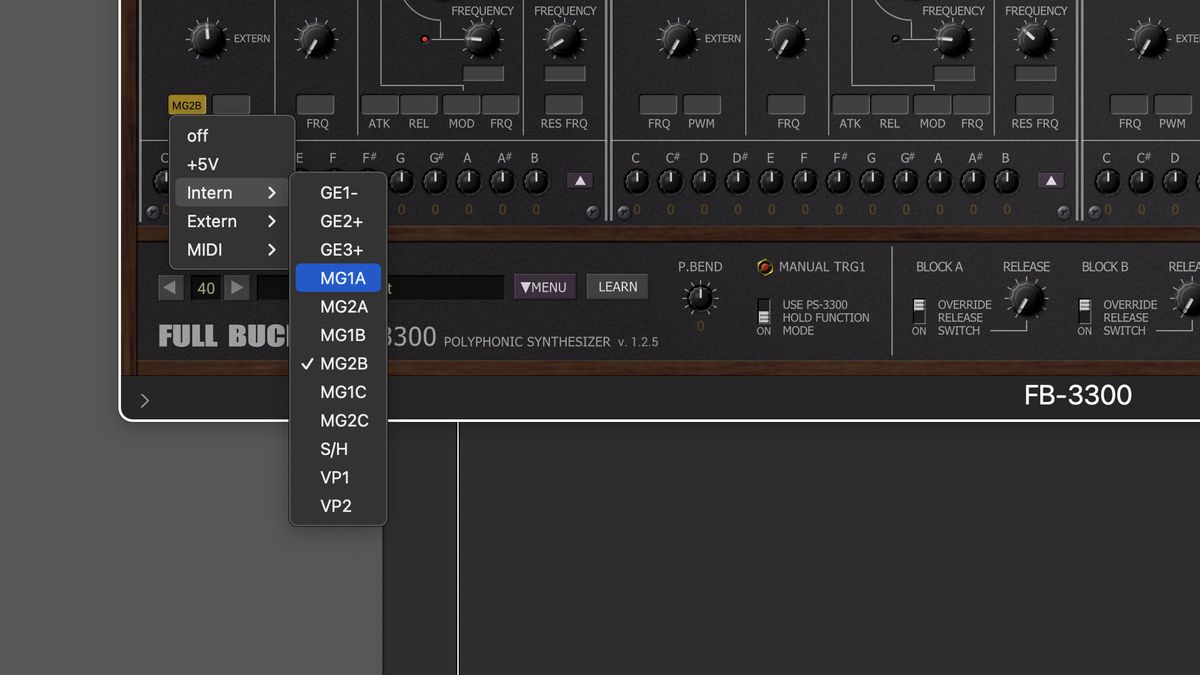Open the ▼MENU dropdown button
Image resolution: width=1200 pixels, height=675 pixels.
[545, 287]
